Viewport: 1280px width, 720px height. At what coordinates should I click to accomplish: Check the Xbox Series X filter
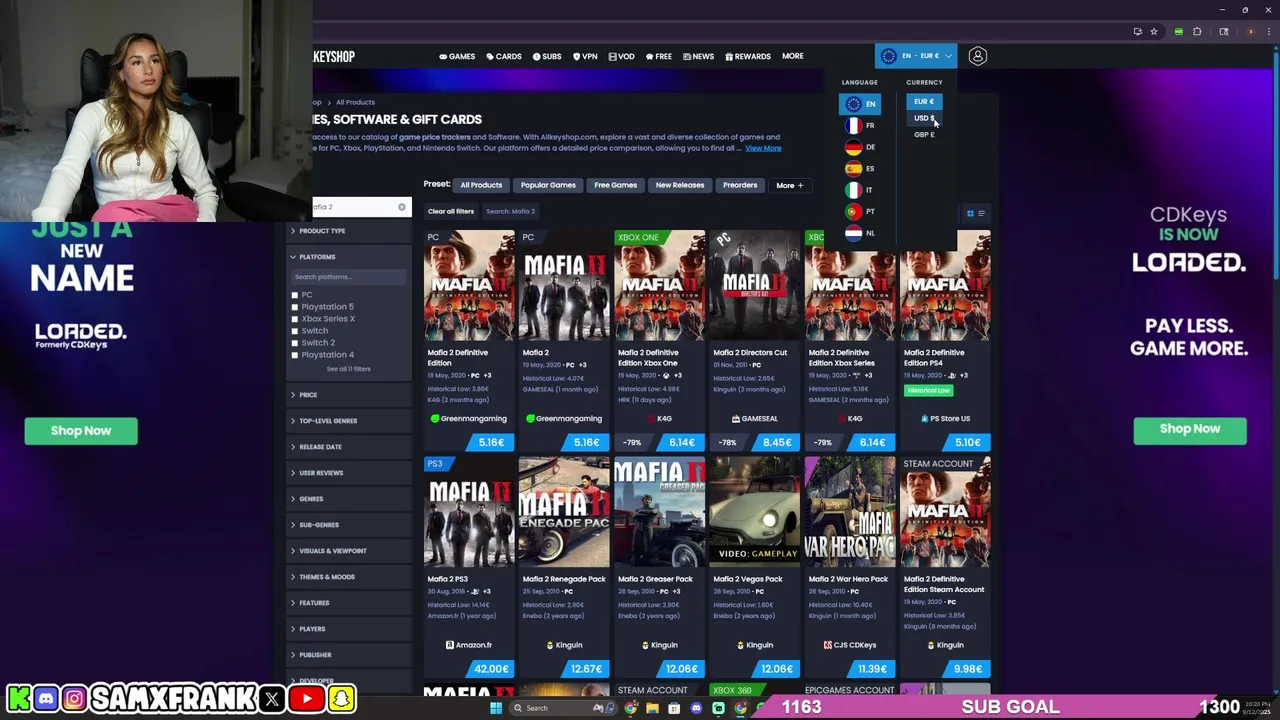295,319
